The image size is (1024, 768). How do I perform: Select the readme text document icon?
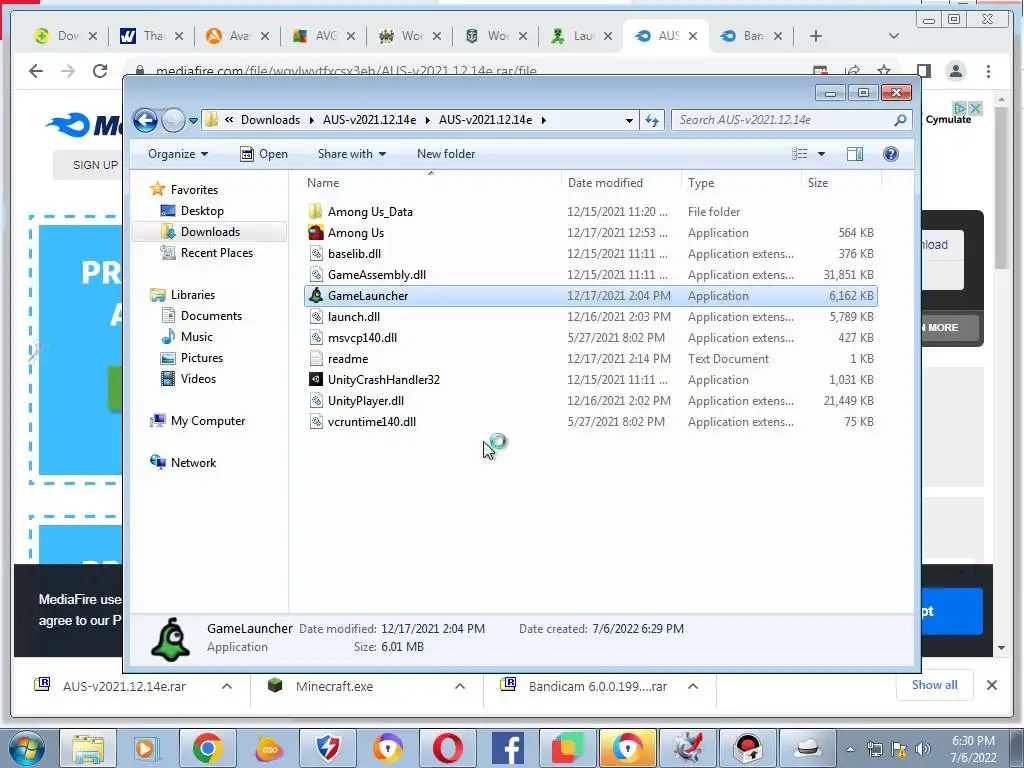[316, 359]
